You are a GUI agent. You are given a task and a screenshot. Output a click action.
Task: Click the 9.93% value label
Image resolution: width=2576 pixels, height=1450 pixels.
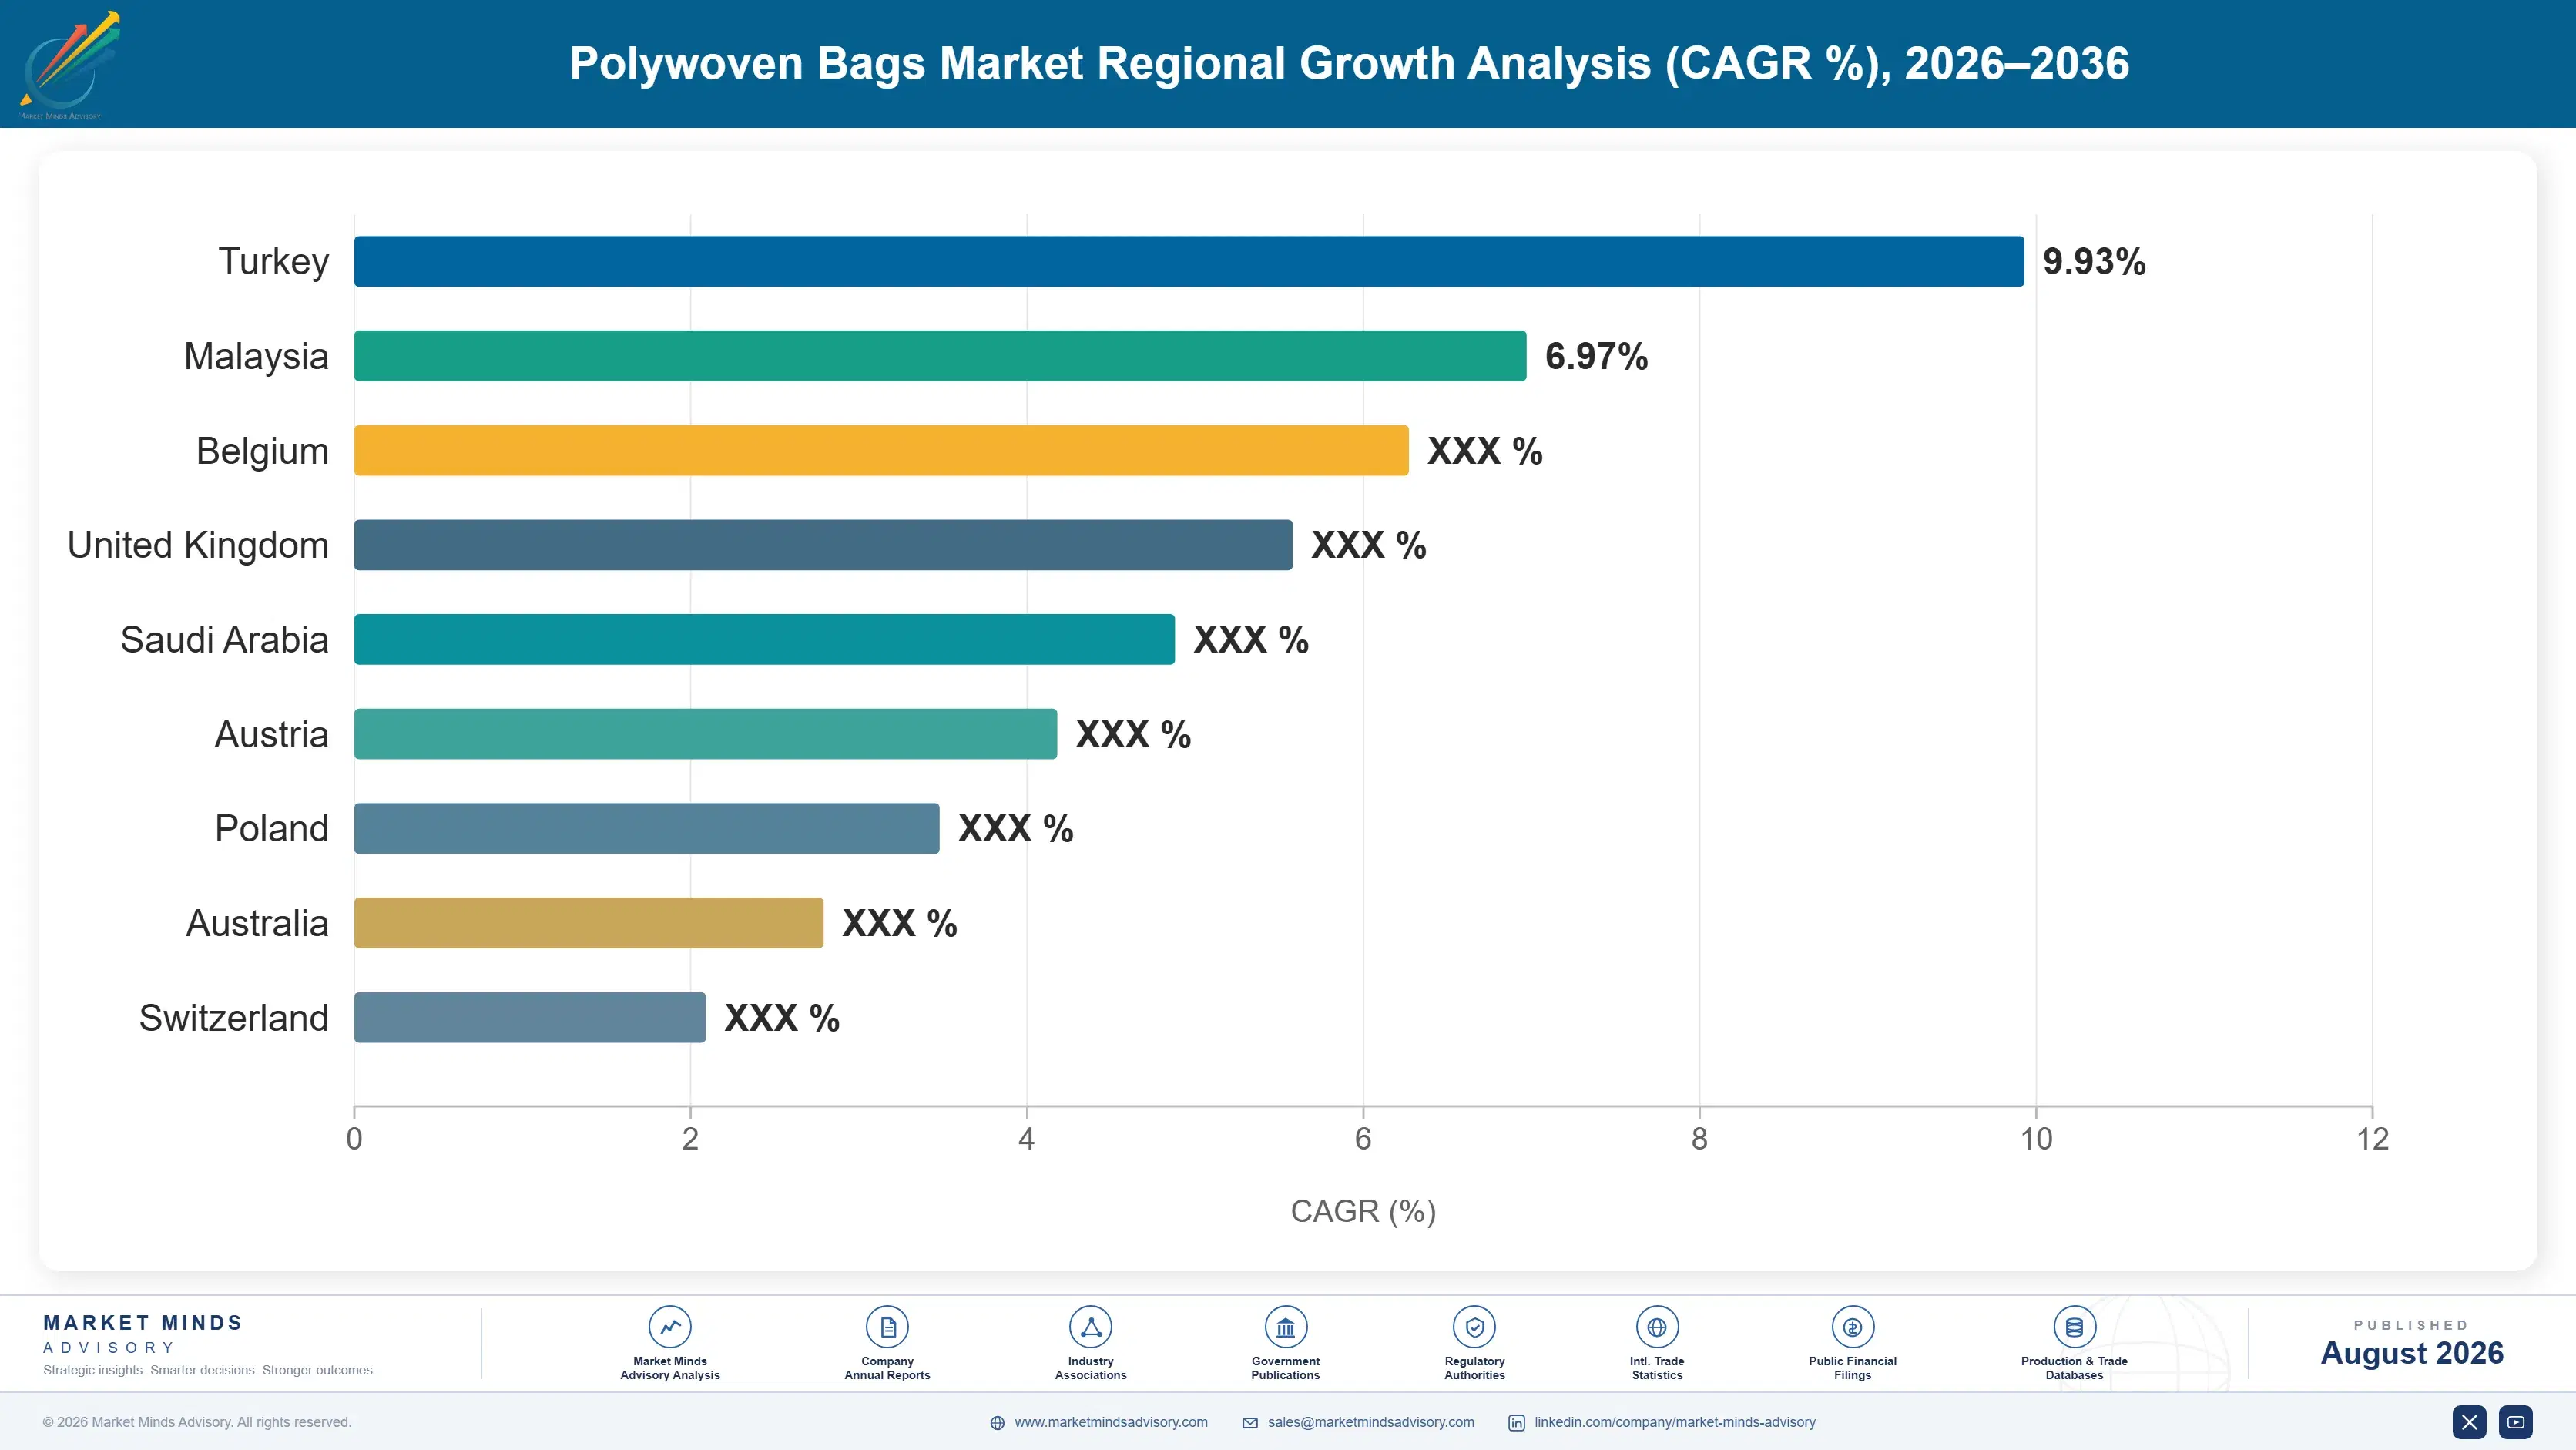2094,261
